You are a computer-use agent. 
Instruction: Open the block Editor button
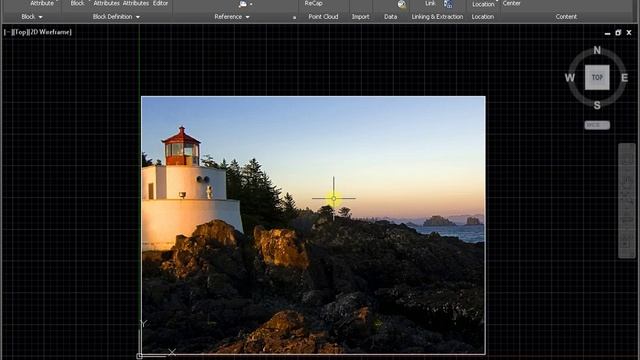click(x=160, y=3)
